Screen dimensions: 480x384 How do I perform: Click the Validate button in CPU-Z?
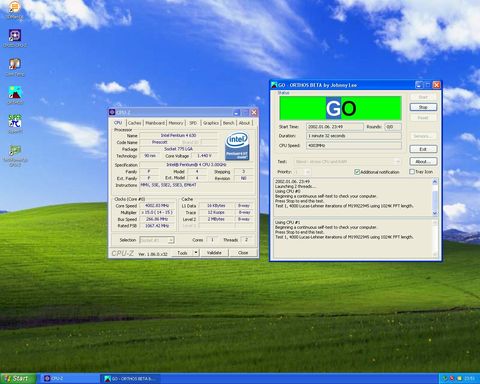pos(214,253)
